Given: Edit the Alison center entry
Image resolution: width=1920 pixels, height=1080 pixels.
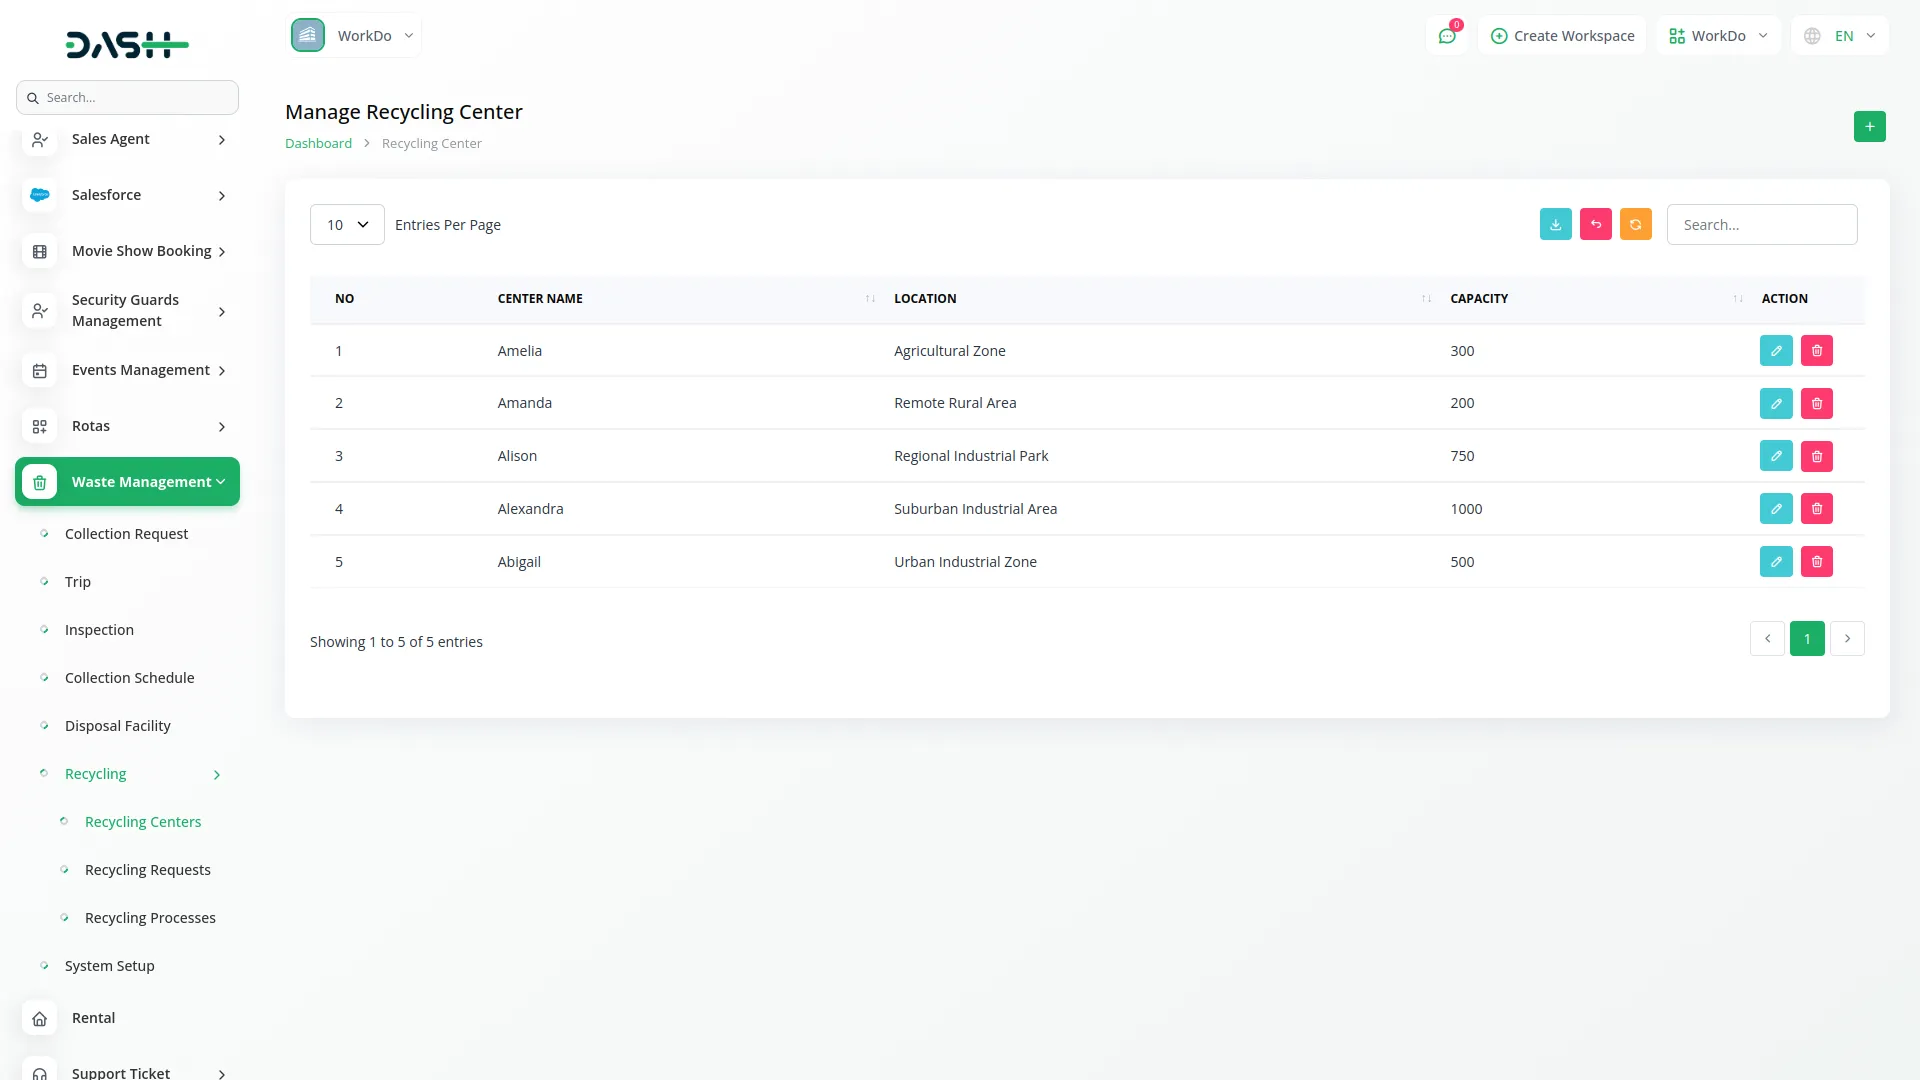Looking at the screenshot, I should (1775, 456).
